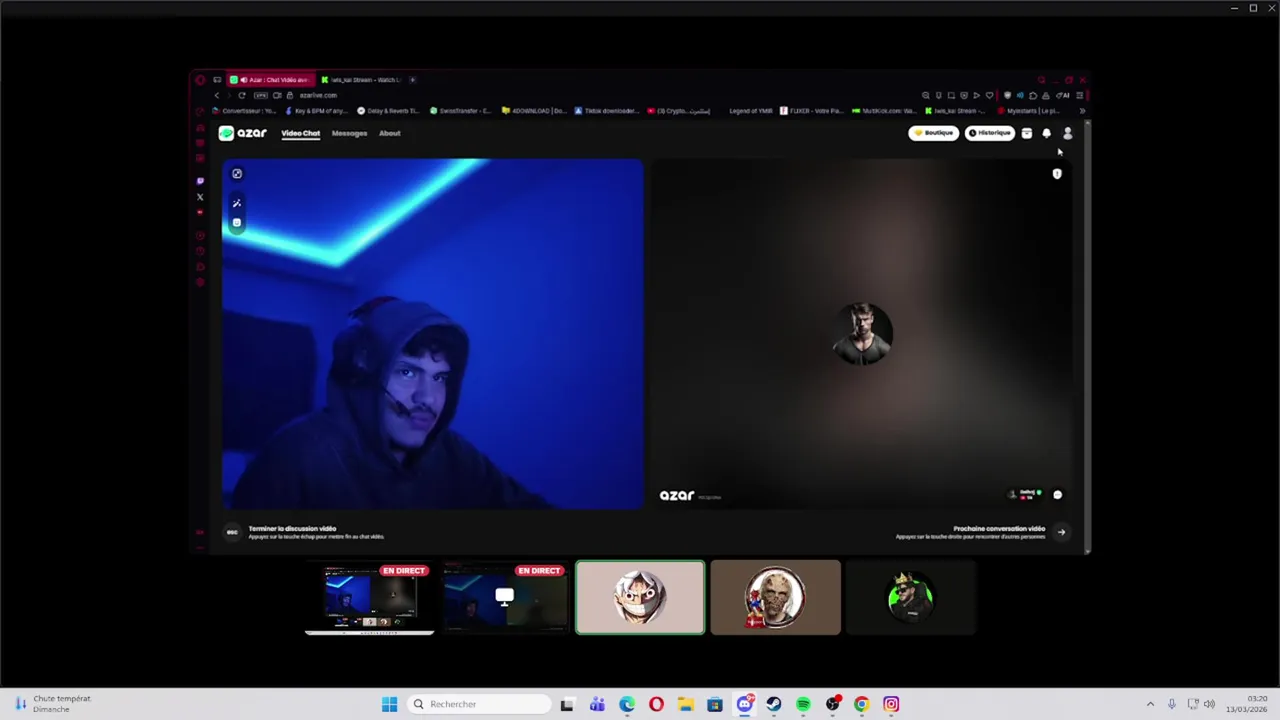Click the Azar logo
1280x720 pixels.
(x=243, y=133)
